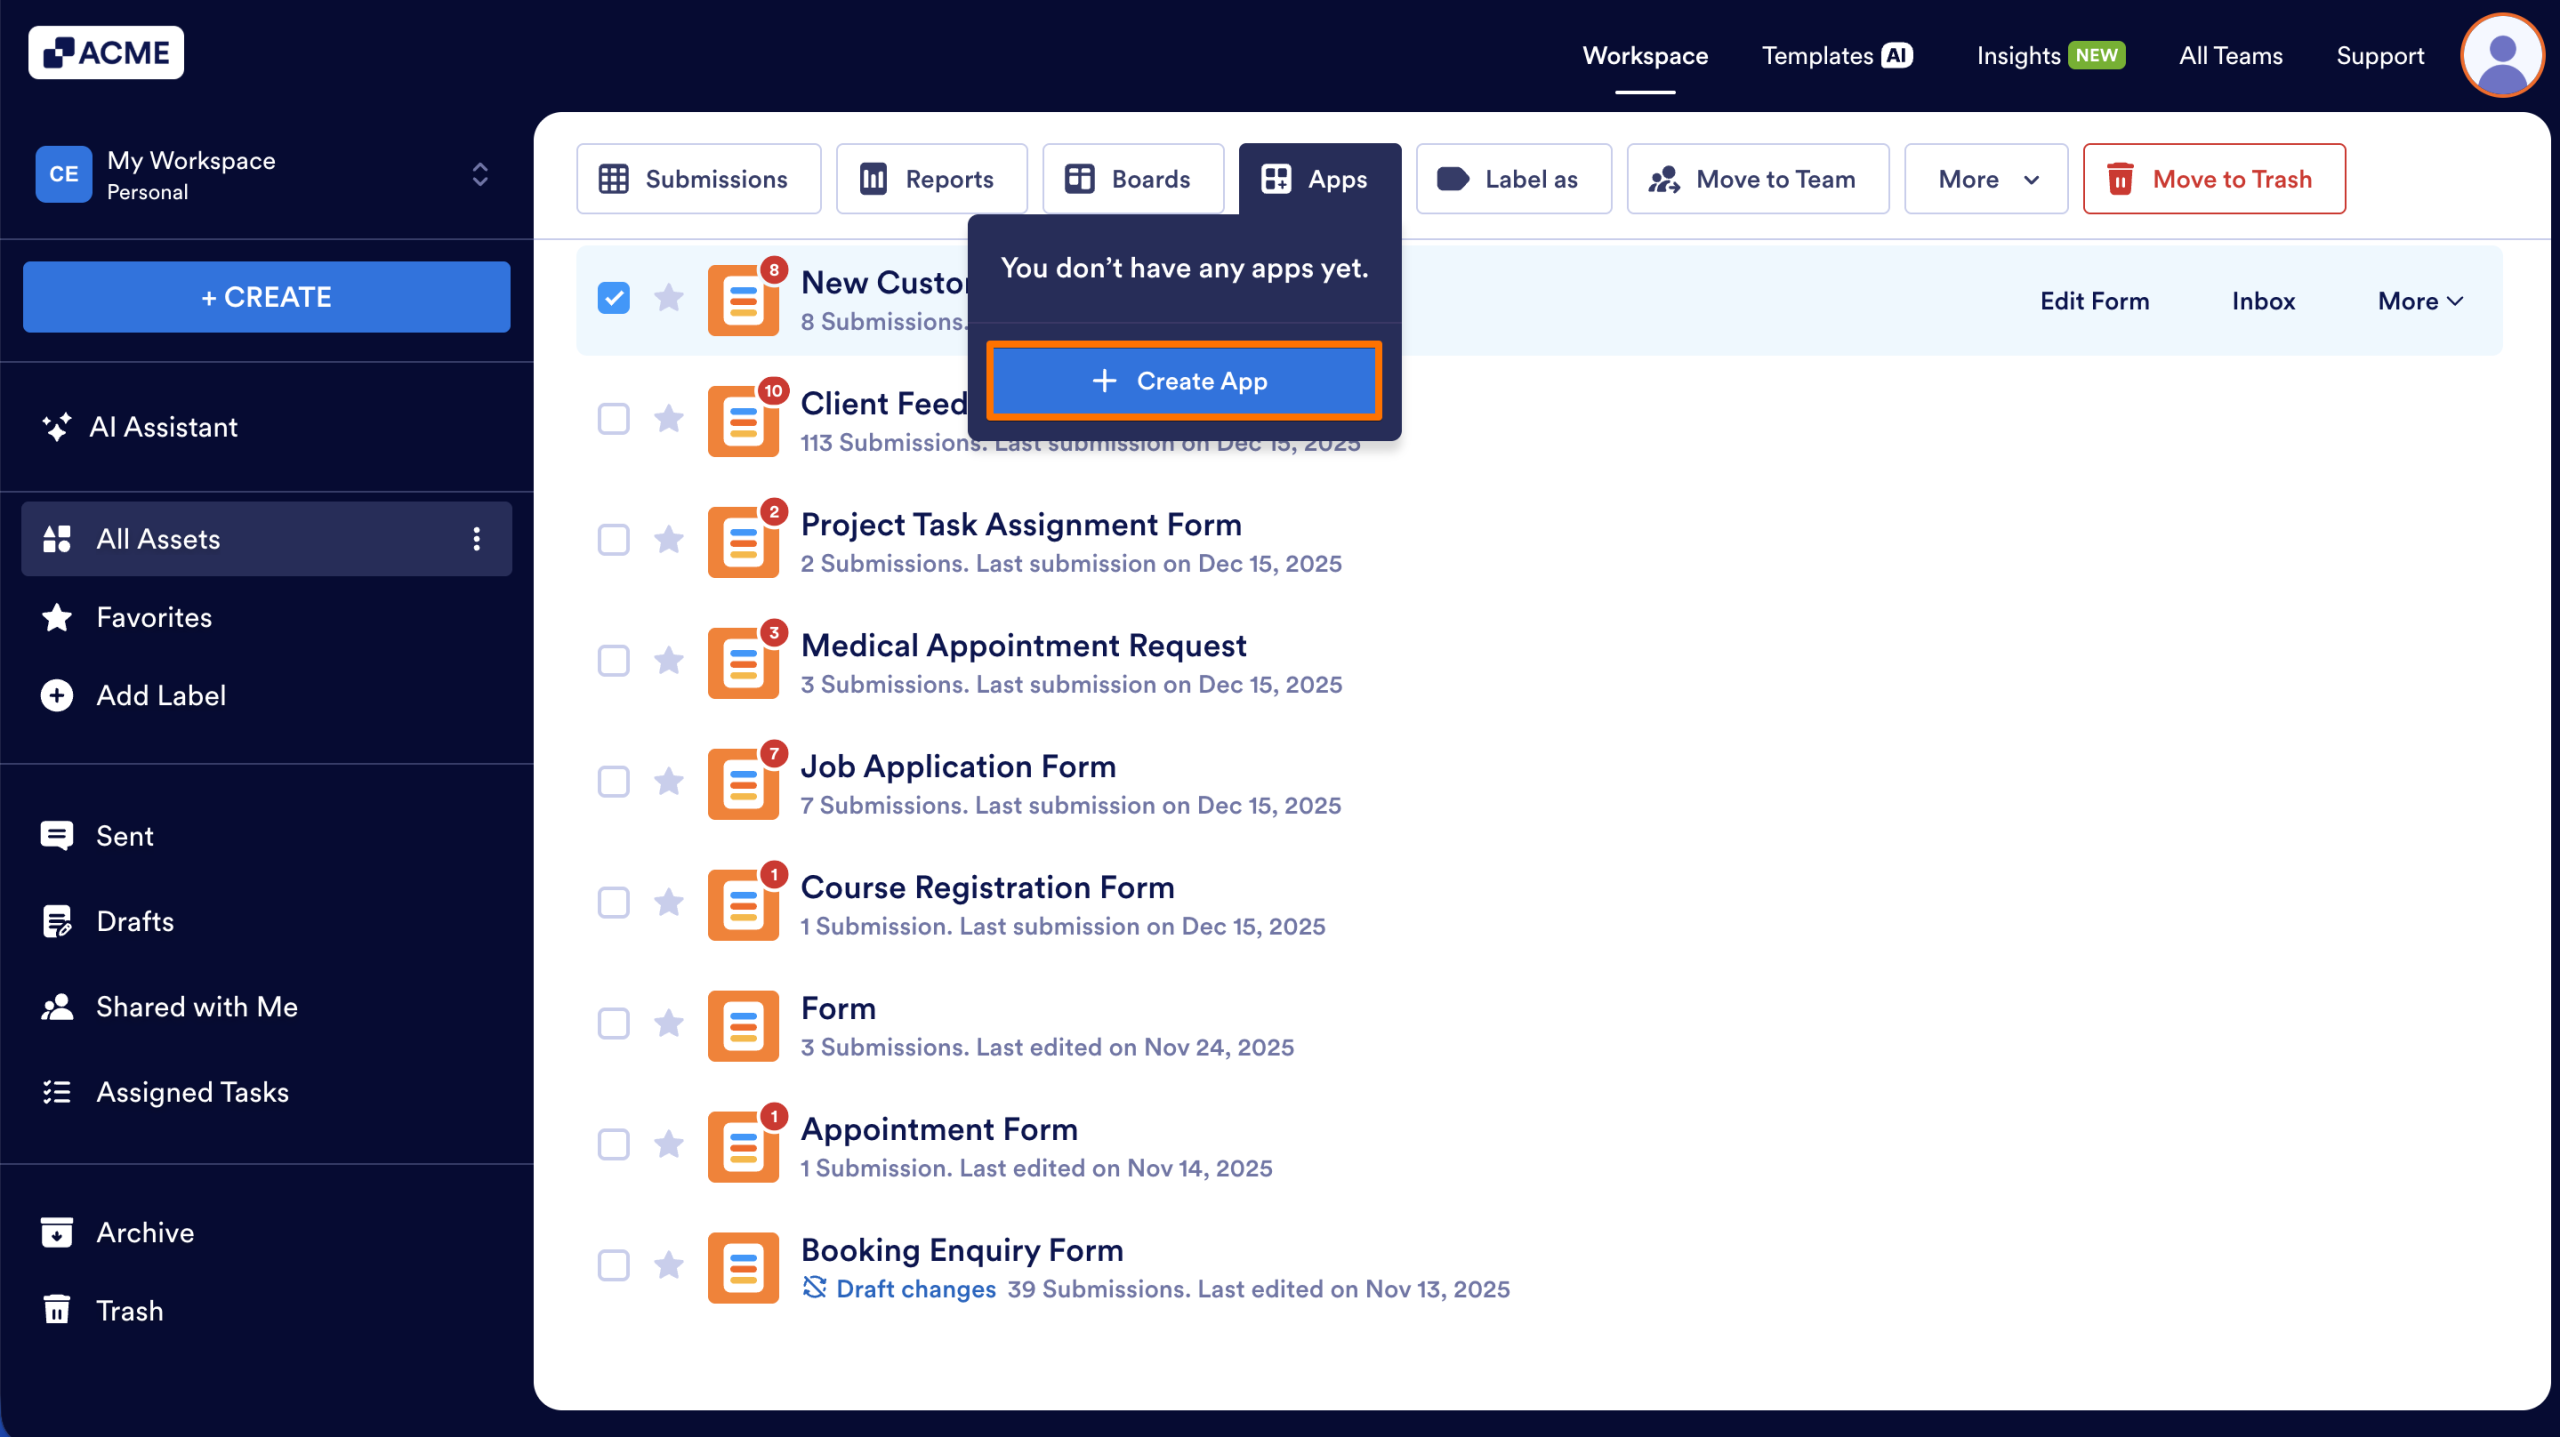Click the Drafts icon in sidebar
The image size is (2560, 1437).
(56, 921)
